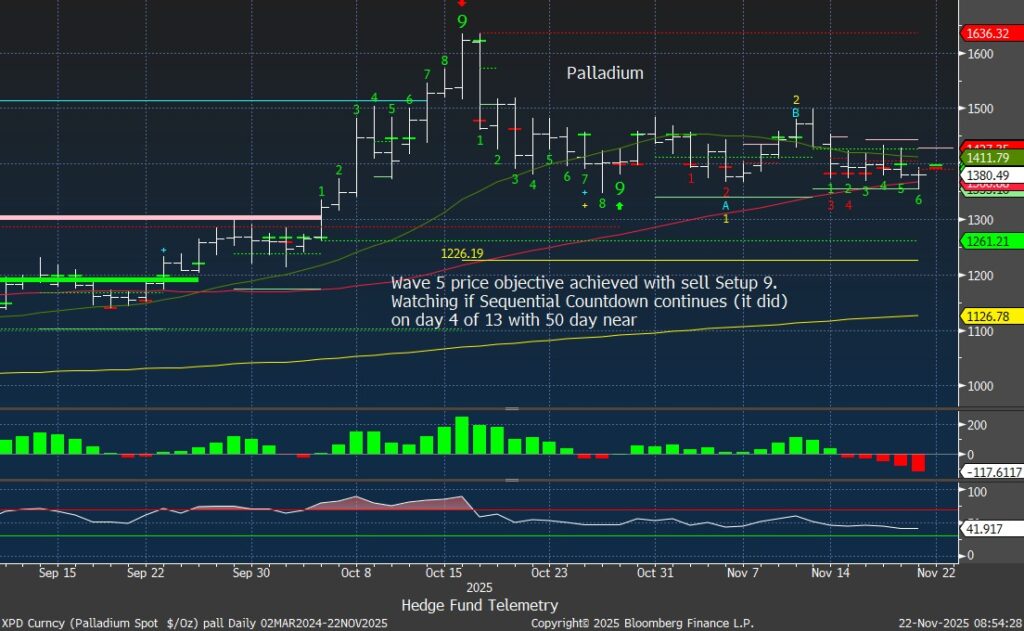The image size is (1024, 631).
Task: Click the cyan wave A label
Action: 726,205
